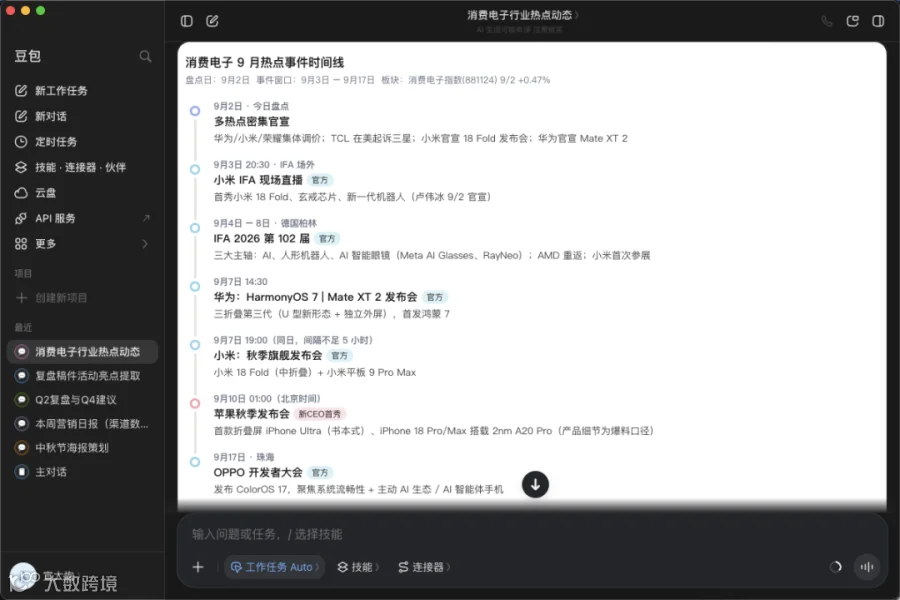Screen dimensions: 900x600
Task: Open 新对话 in the sidebar
Action: [x=83, y=116]
